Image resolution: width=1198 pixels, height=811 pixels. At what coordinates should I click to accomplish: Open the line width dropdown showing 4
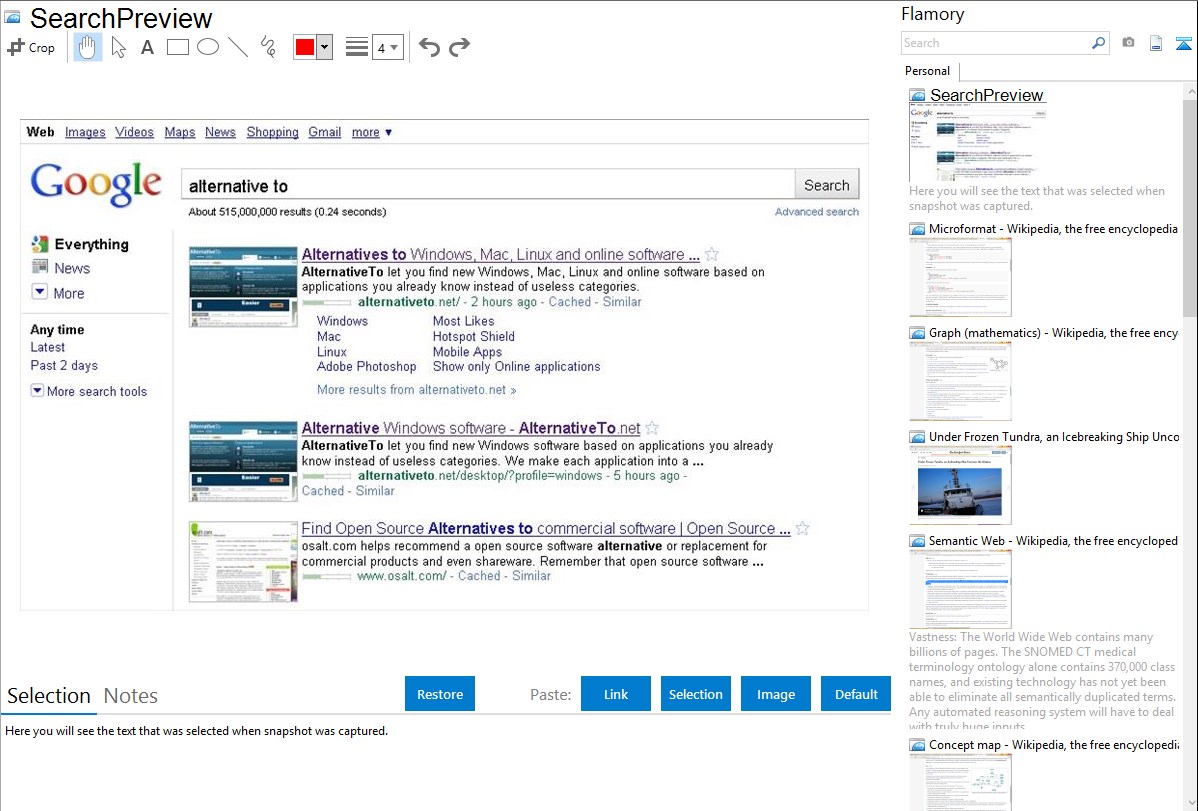(388, 47)
